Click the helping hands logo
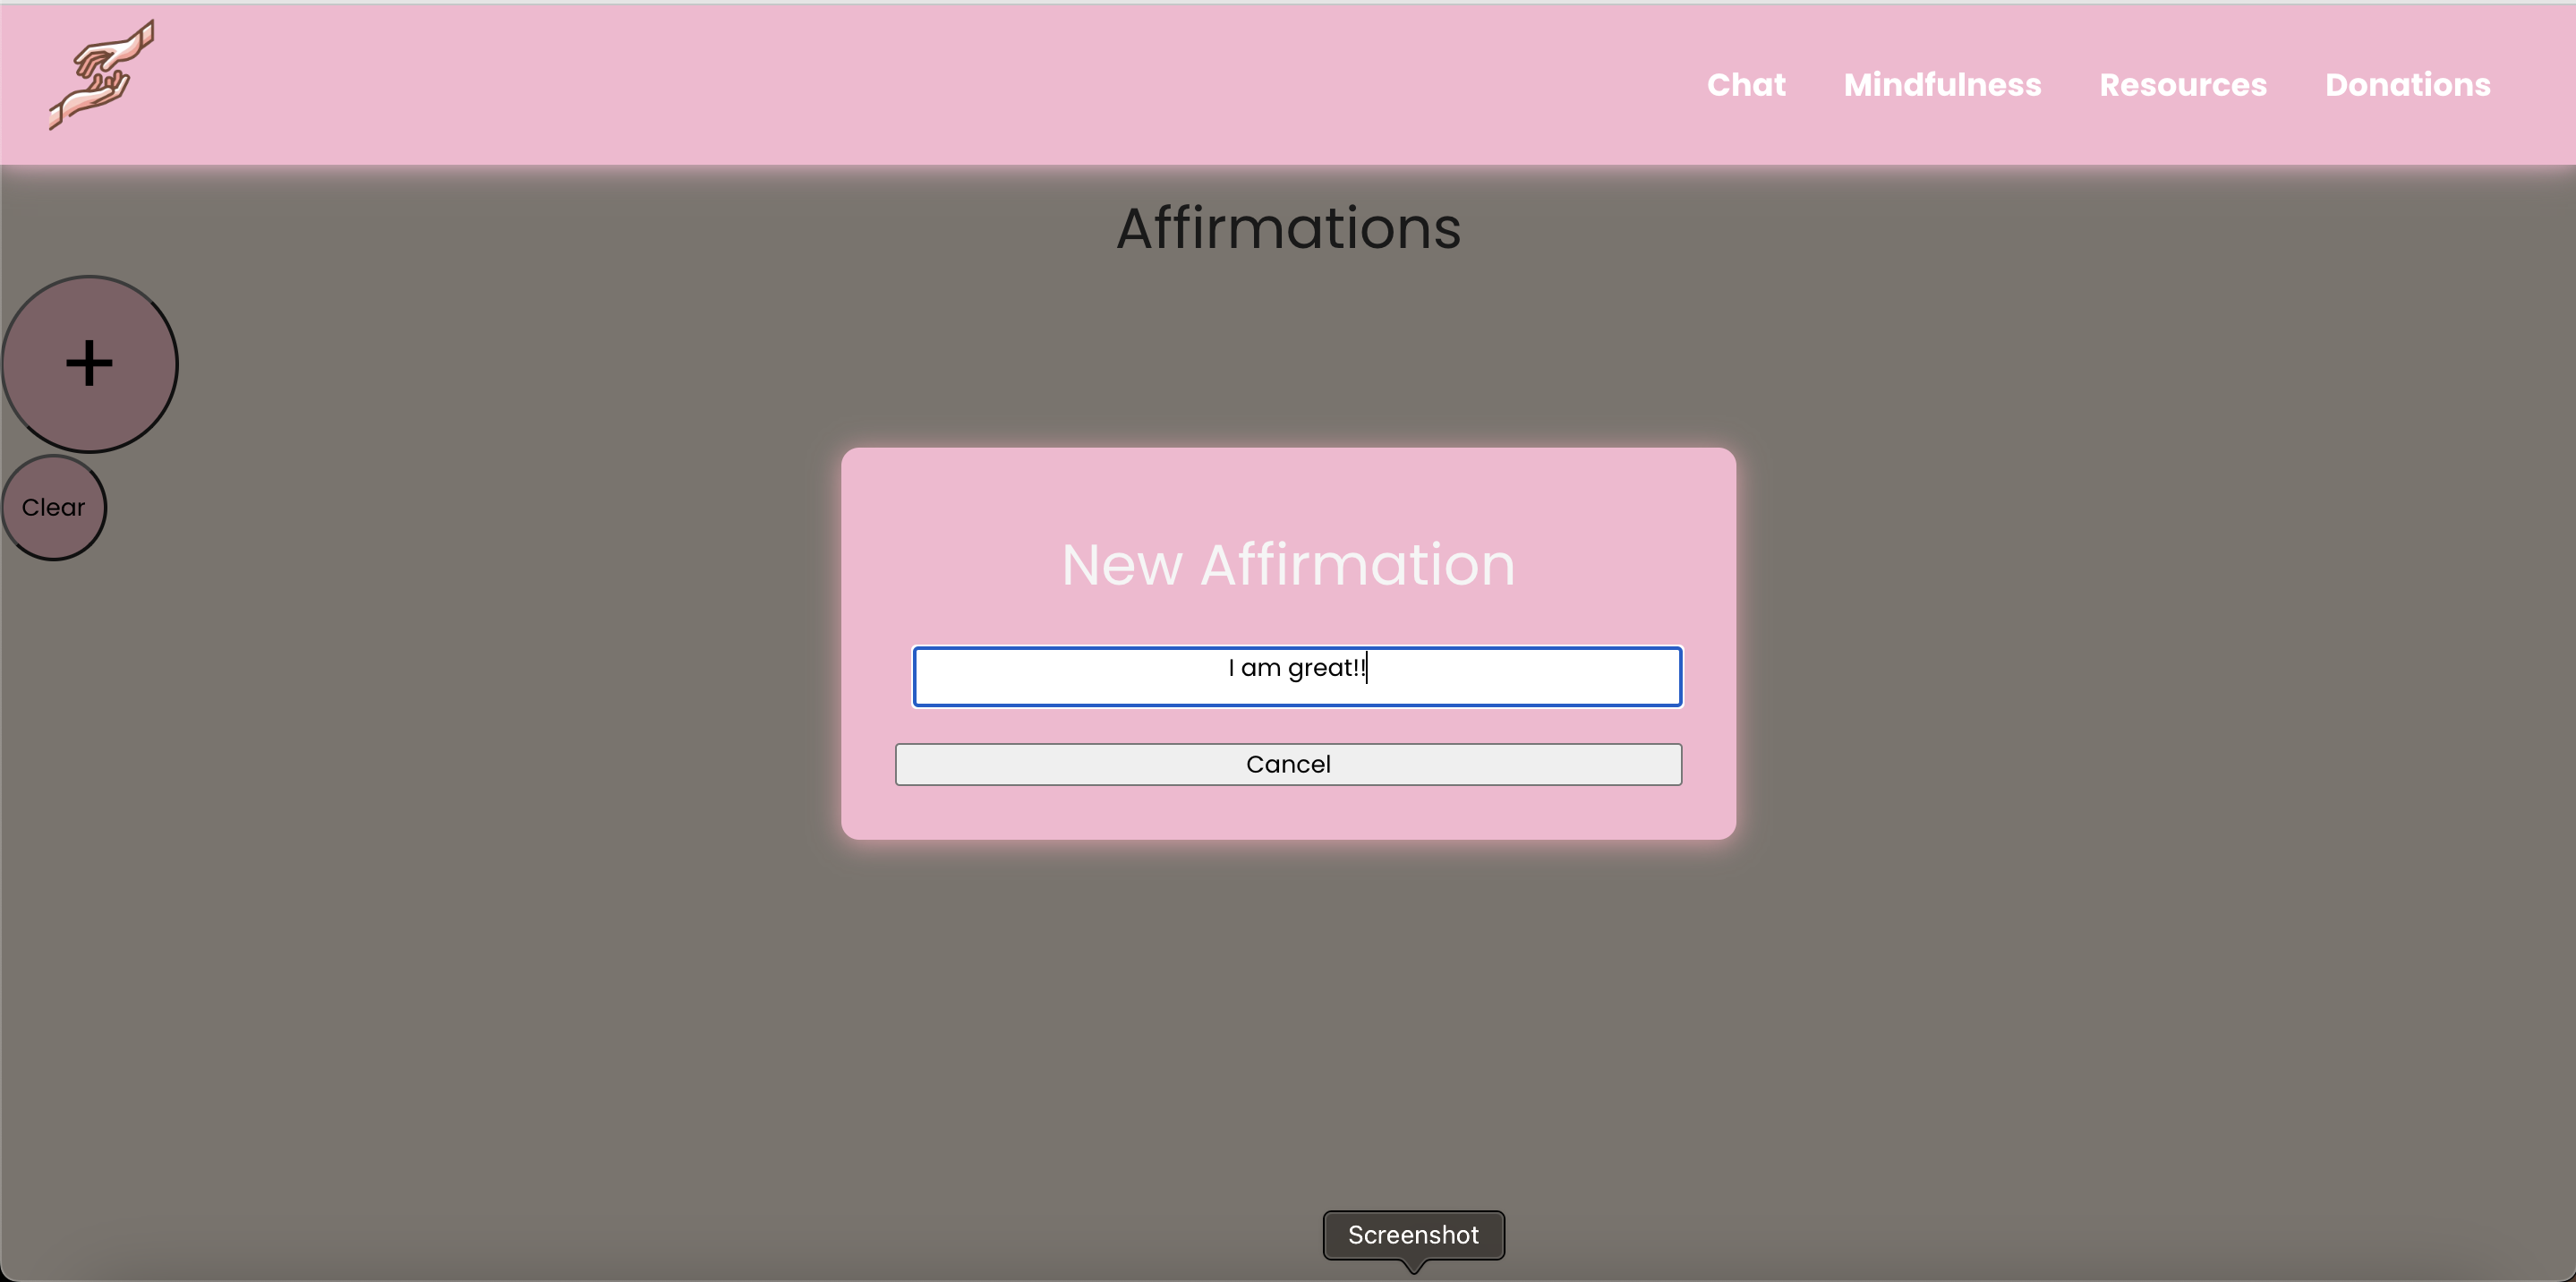Viewport: 2576px width, 1282px height. coord(102,75)
